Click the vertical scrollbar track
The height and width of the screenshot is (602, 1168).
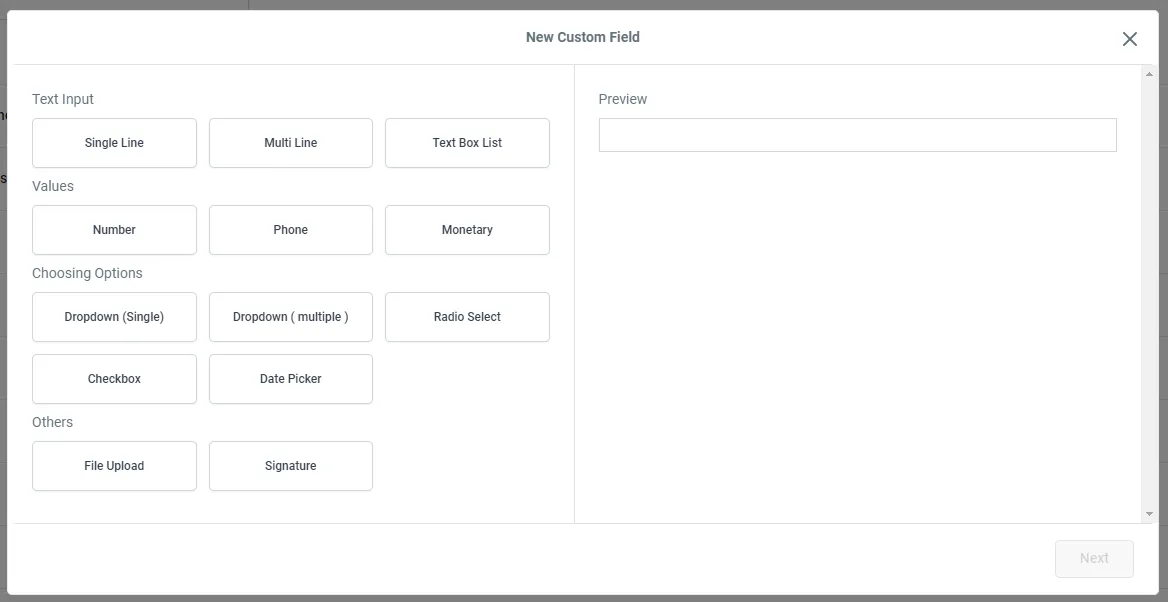coord(1149,300)
